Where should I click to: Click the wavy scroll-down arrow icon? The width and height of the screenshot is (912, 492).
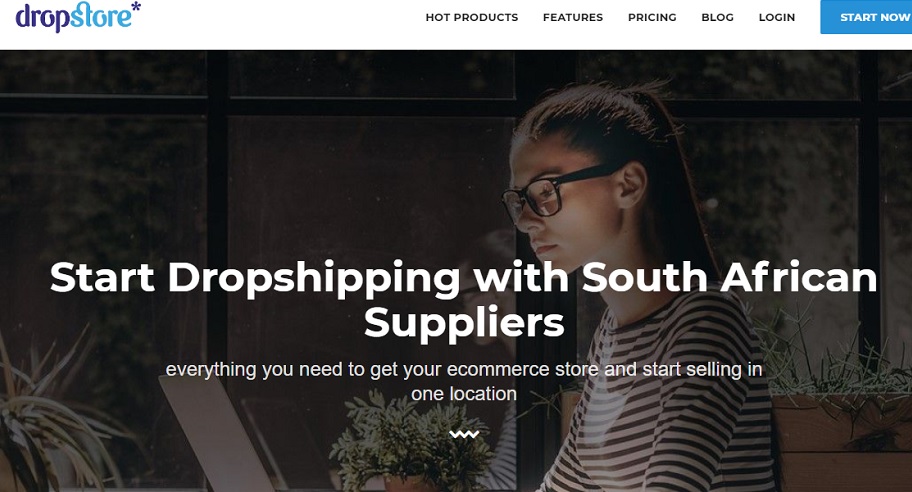click(464, 434)
